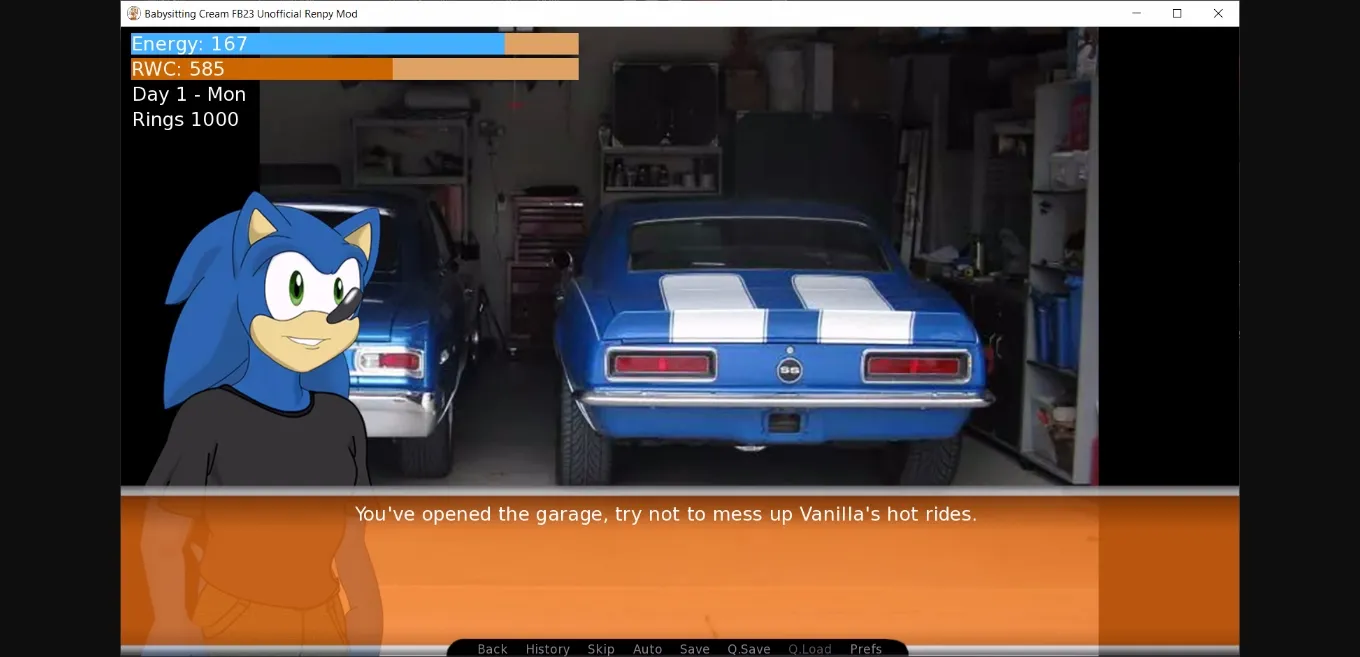Click the greyed-out Q.Load button
The image size is (1360, 657).
pyautogui.click(x=809, y=649)
